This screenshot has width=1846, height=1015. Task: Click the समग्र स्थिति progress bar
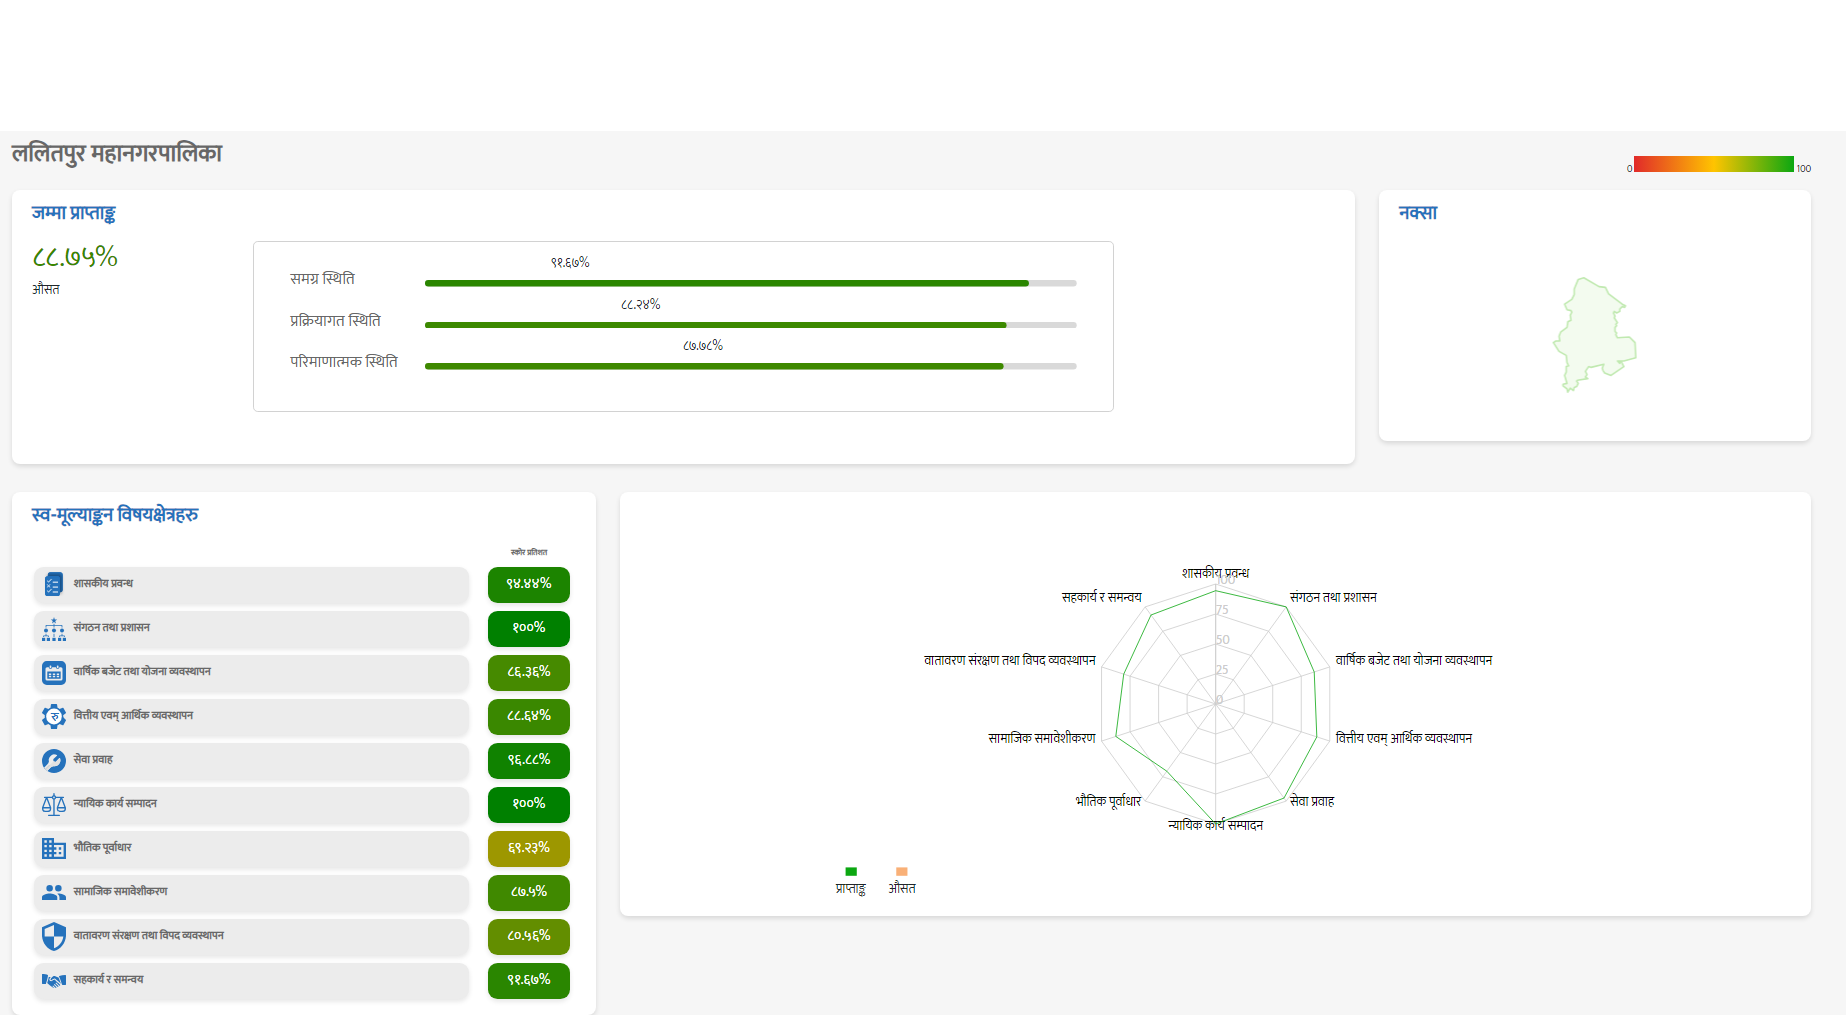750,283
